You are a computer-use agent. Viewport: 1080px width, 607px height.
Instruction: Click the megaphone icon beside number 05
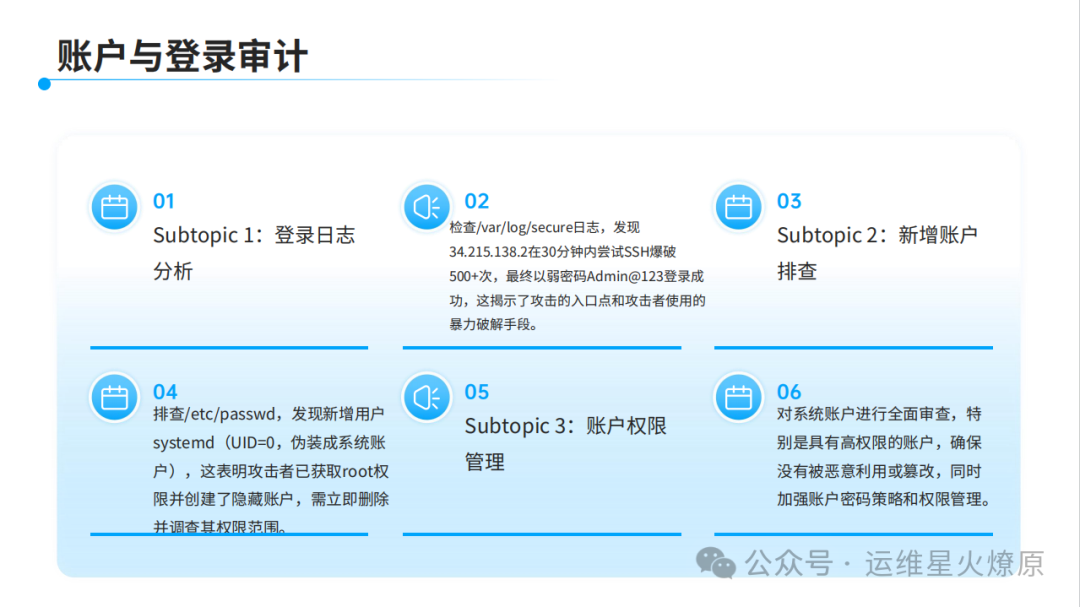coord(427,397)
